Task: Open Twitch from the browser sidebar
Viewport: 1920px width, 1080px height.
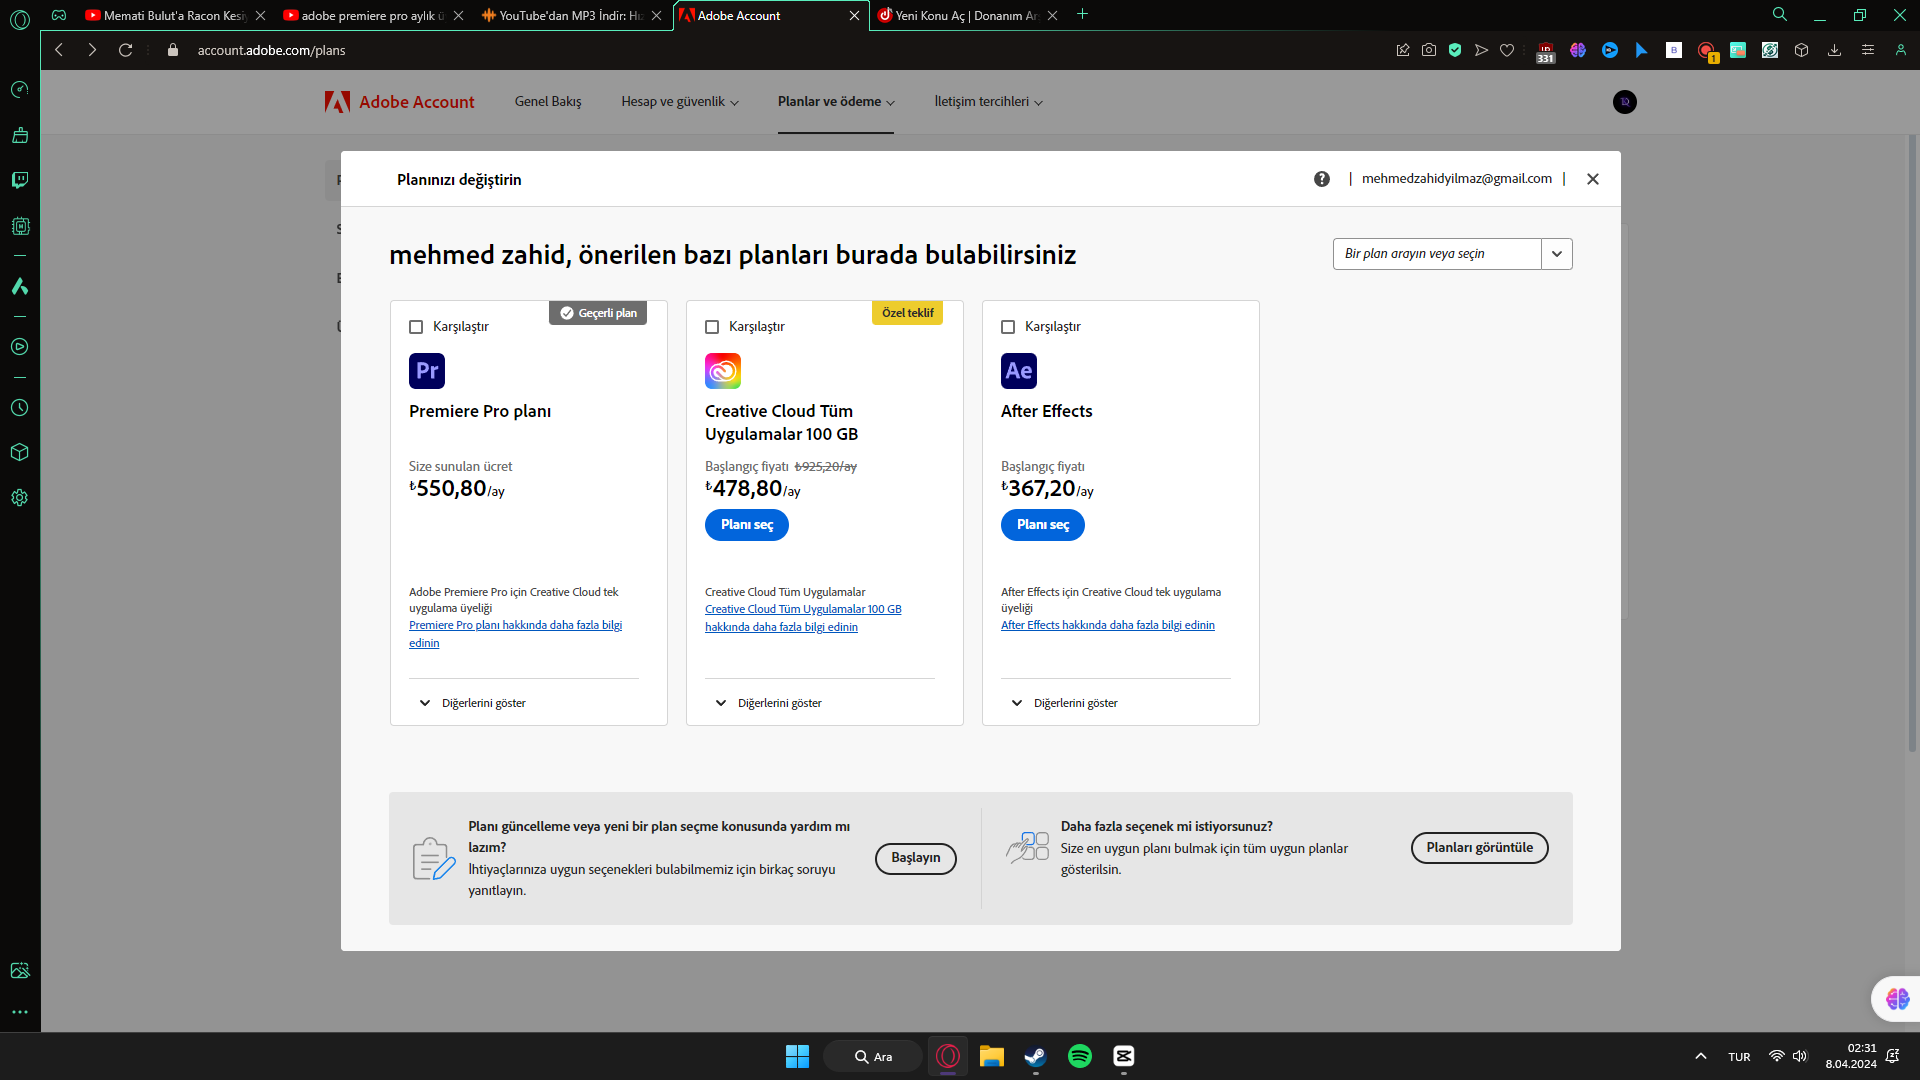Action: pos(20,180)
